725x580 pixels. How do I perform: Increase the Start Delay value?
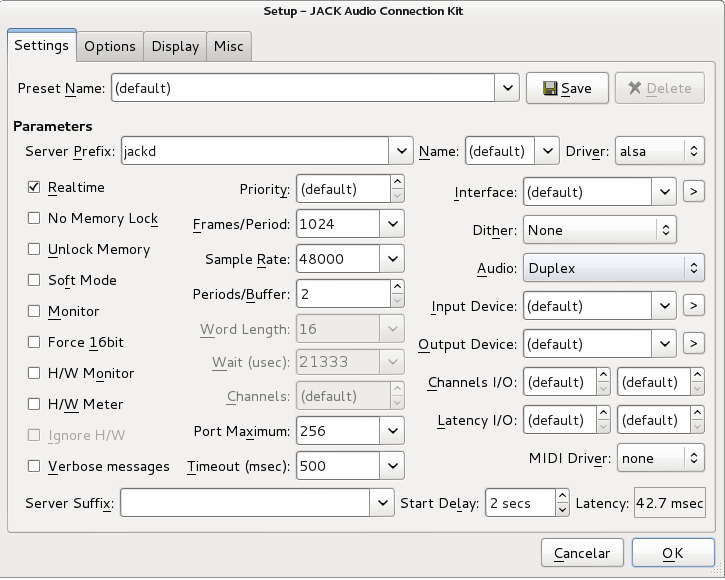(562, 496)
